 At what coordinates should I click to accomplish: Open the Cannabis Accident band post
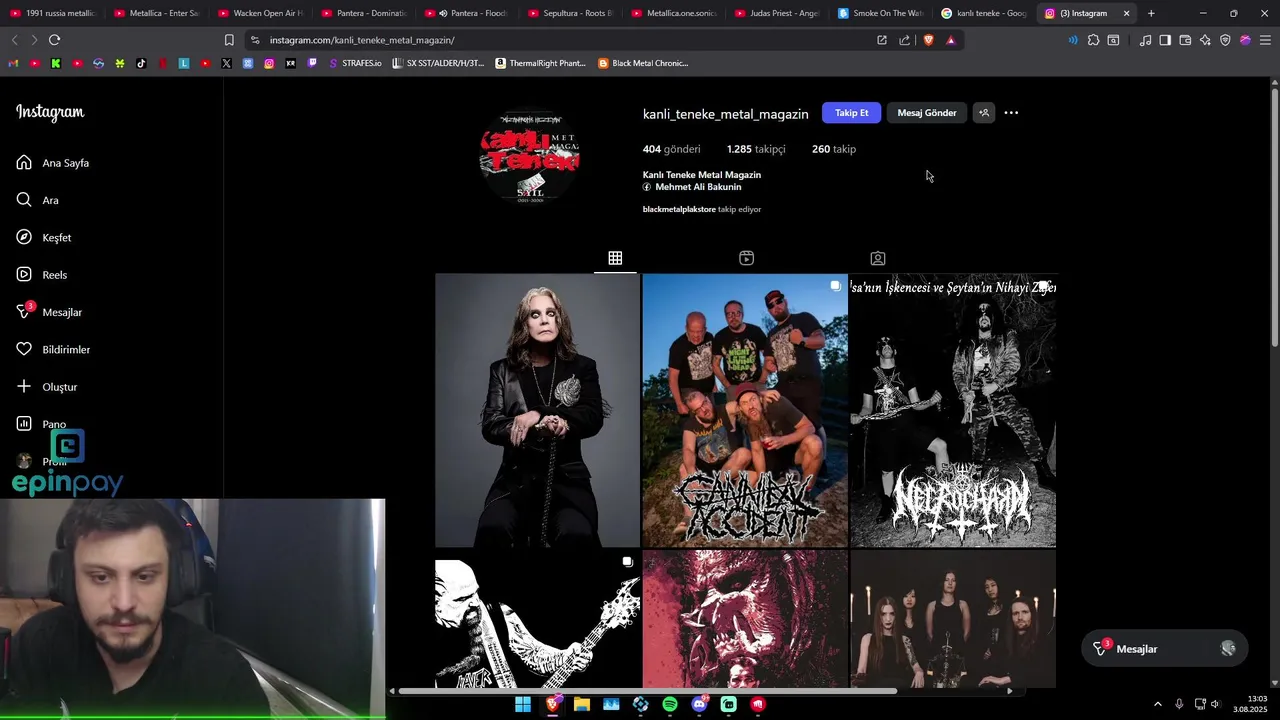pos(745,410)
